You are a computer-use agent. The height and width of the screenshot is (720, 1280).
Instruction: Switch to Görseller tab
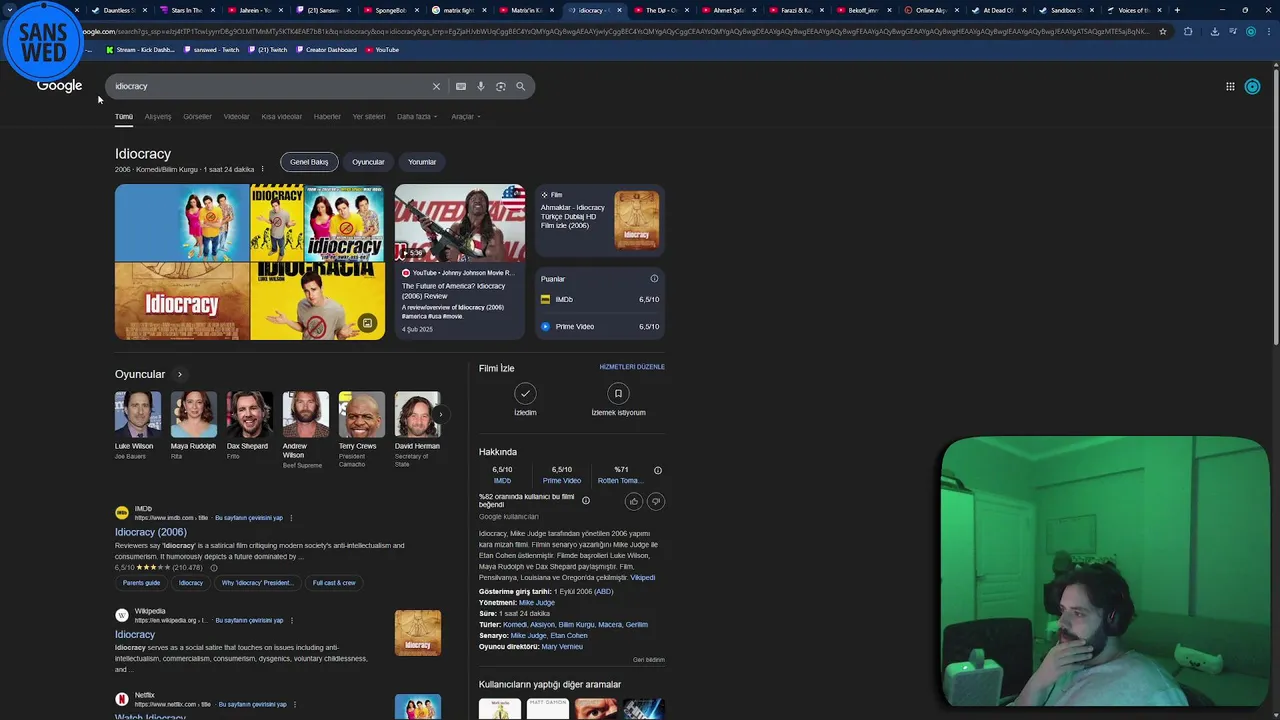pyautogui.click(x=197, y=117)
